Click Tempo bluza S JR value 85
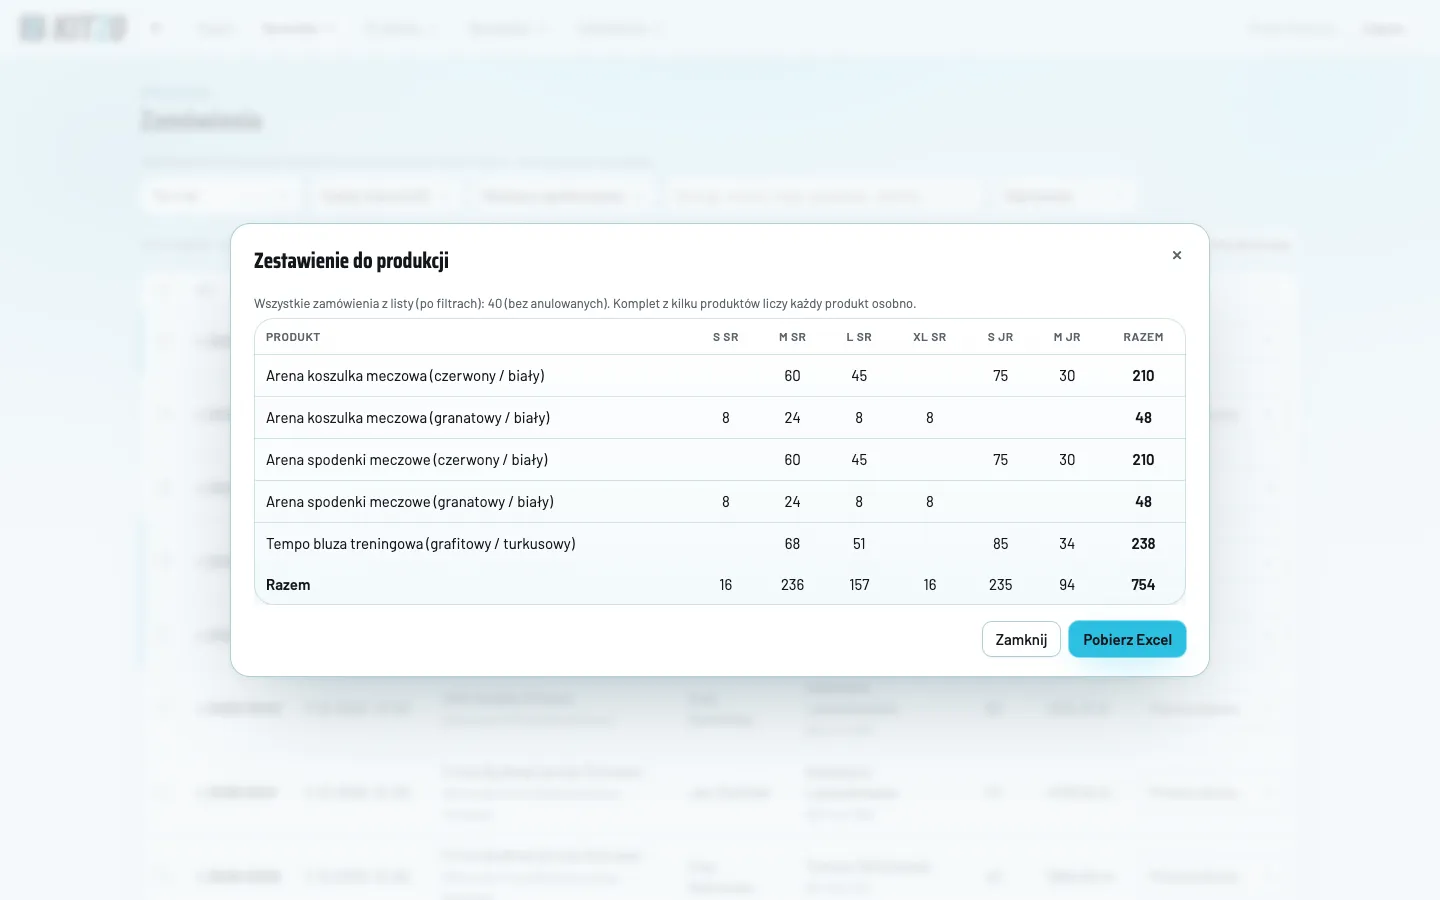 [1001, 544]
